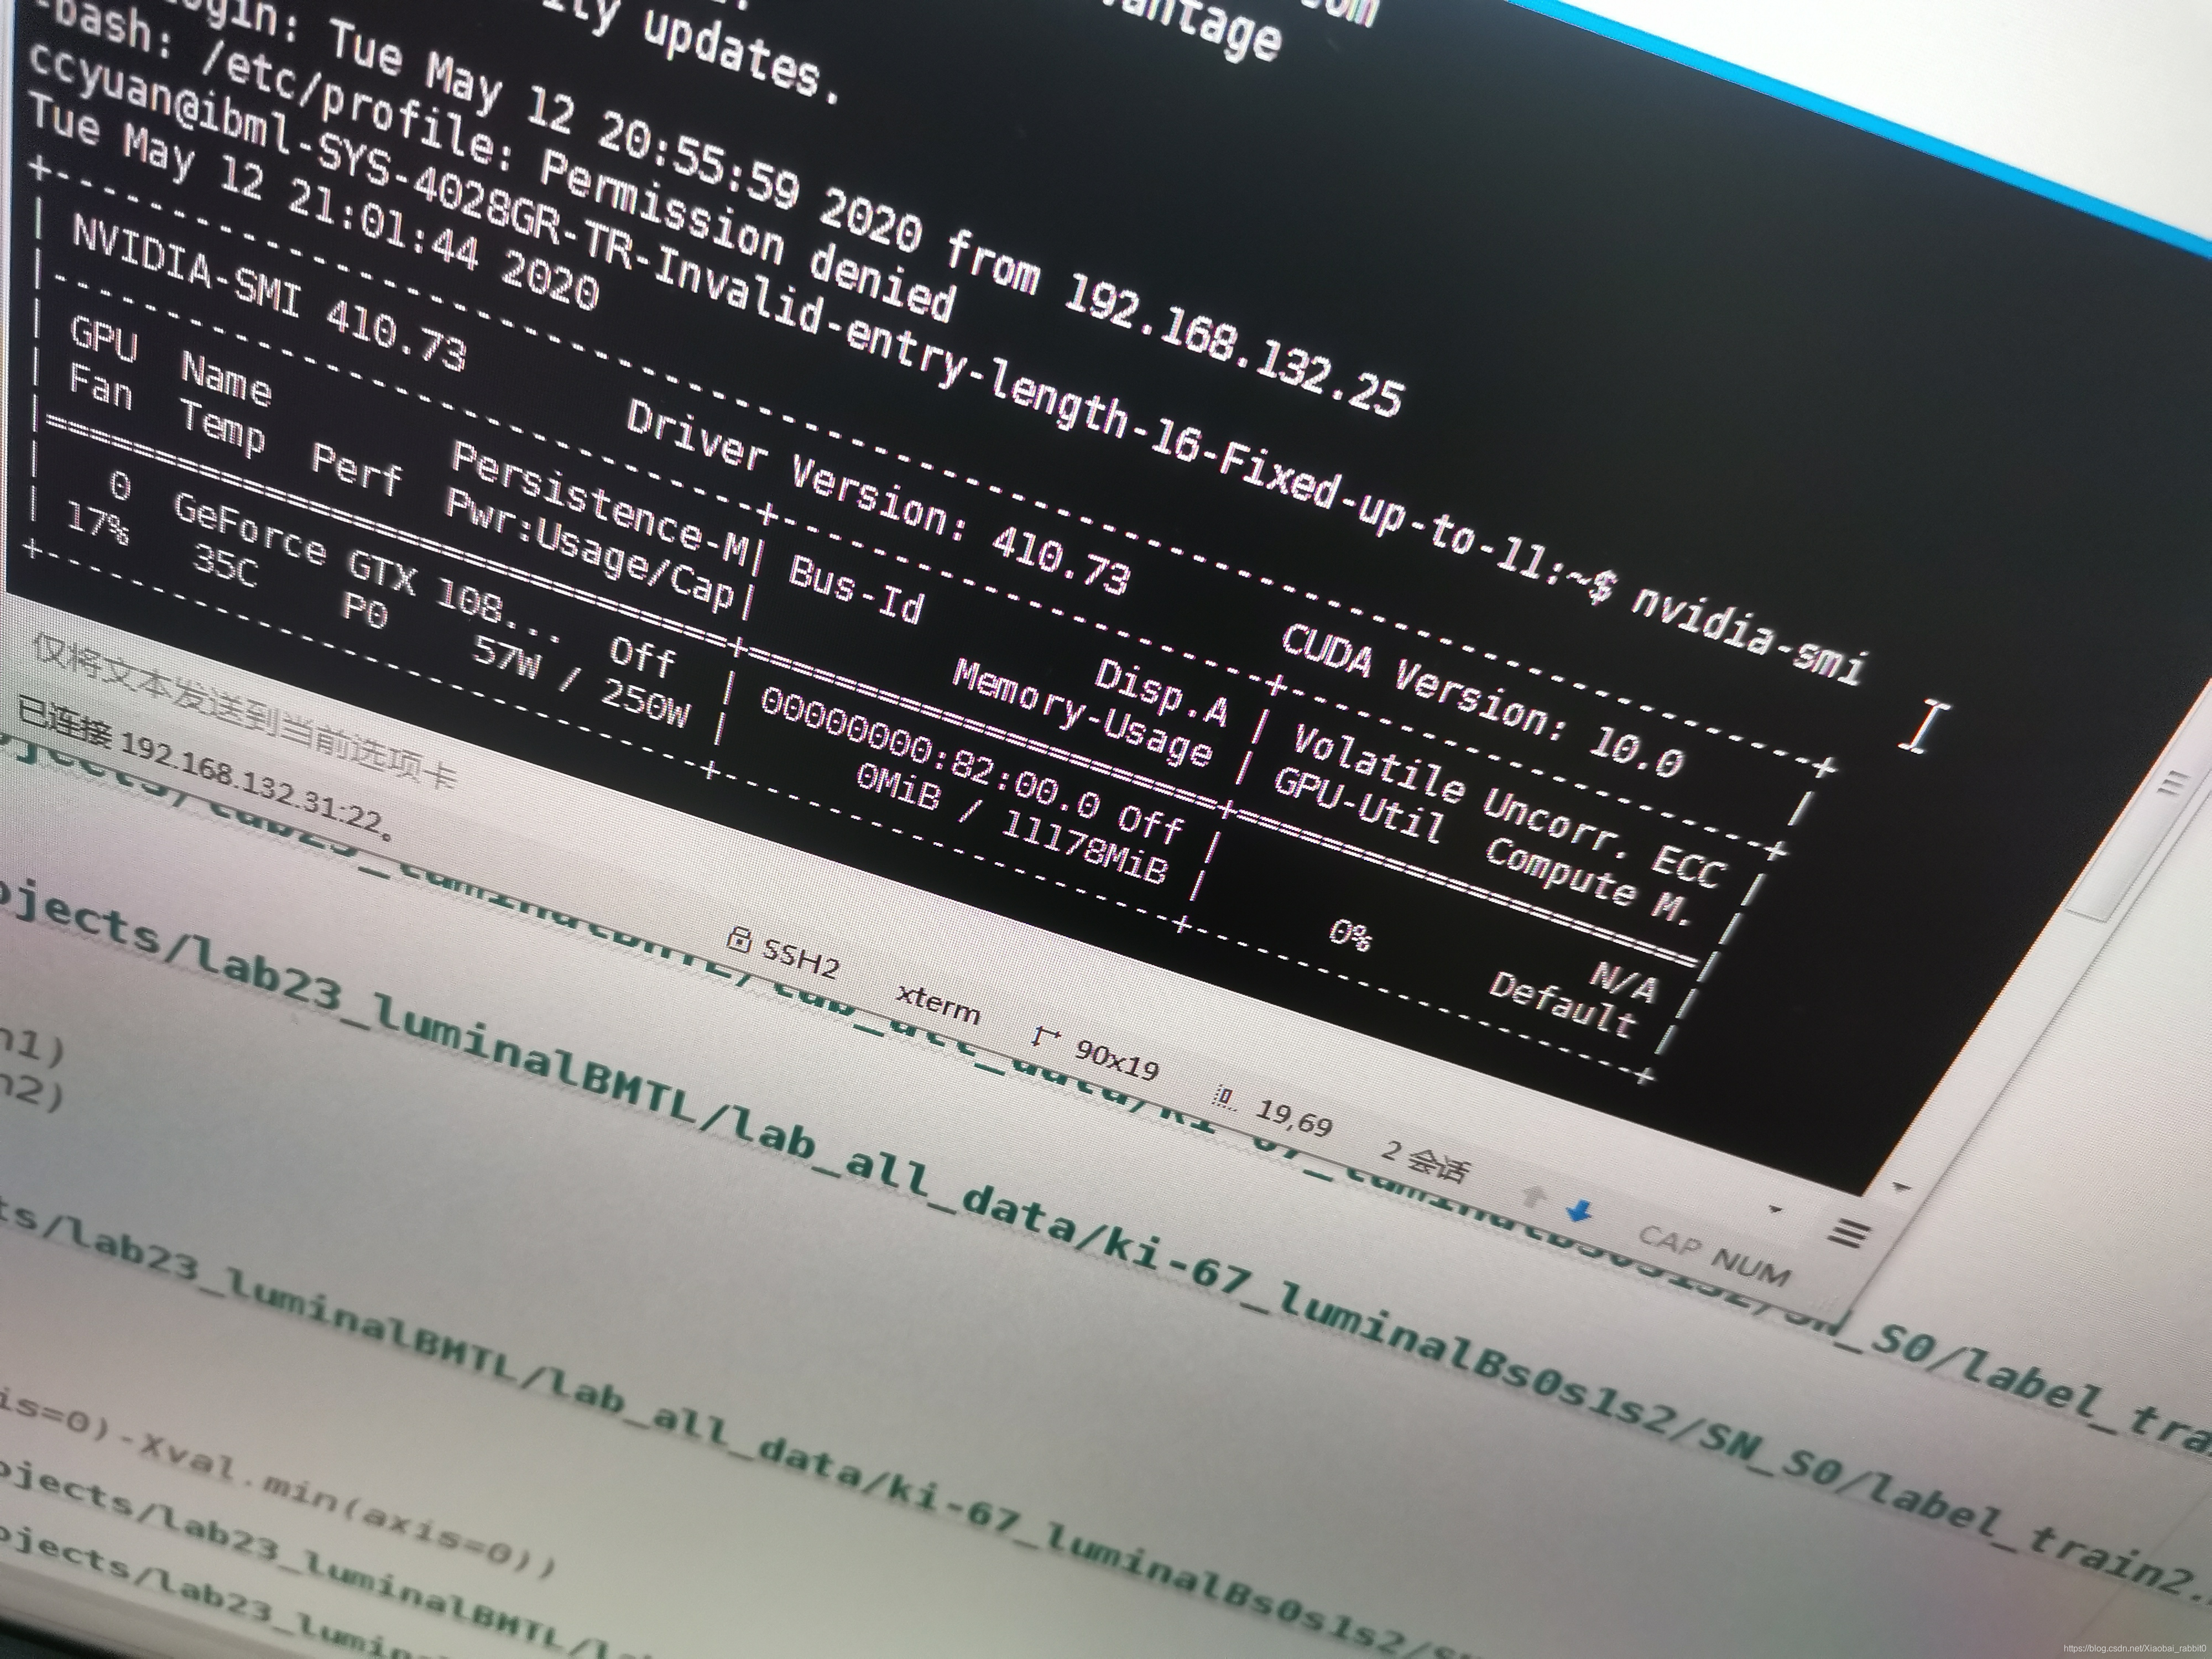Click the cursor position icon before 19,69
The width and height of the screenshot is (2212, 1659).
tap(1224, 1099)
